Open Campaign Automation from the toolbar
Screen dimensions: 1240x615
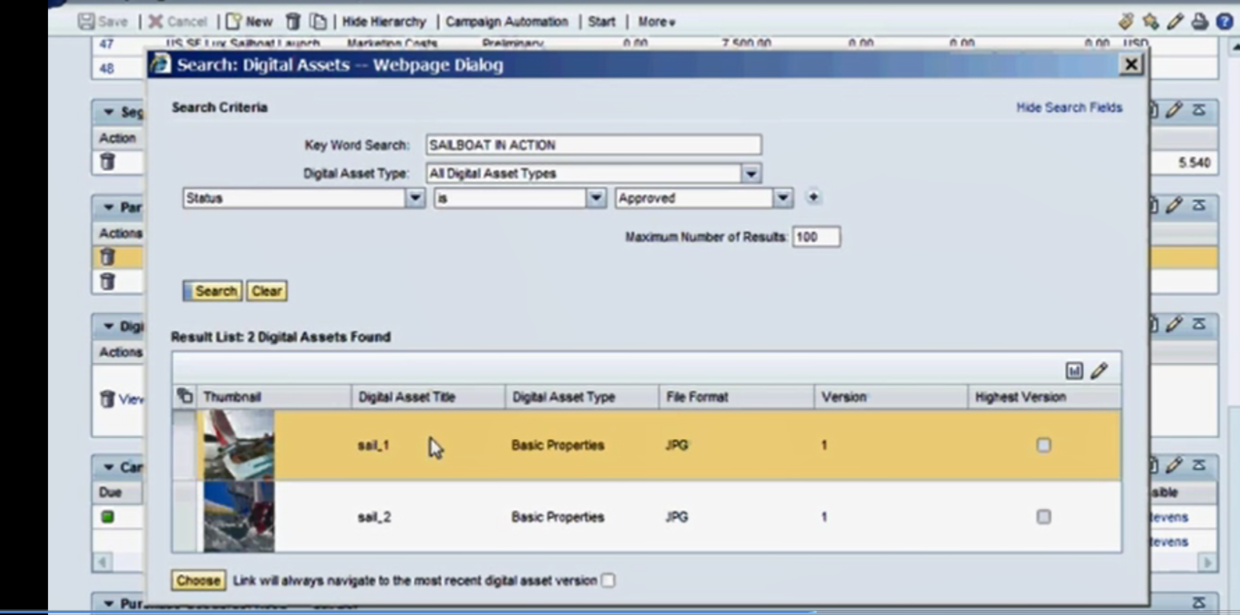point(506,21)
